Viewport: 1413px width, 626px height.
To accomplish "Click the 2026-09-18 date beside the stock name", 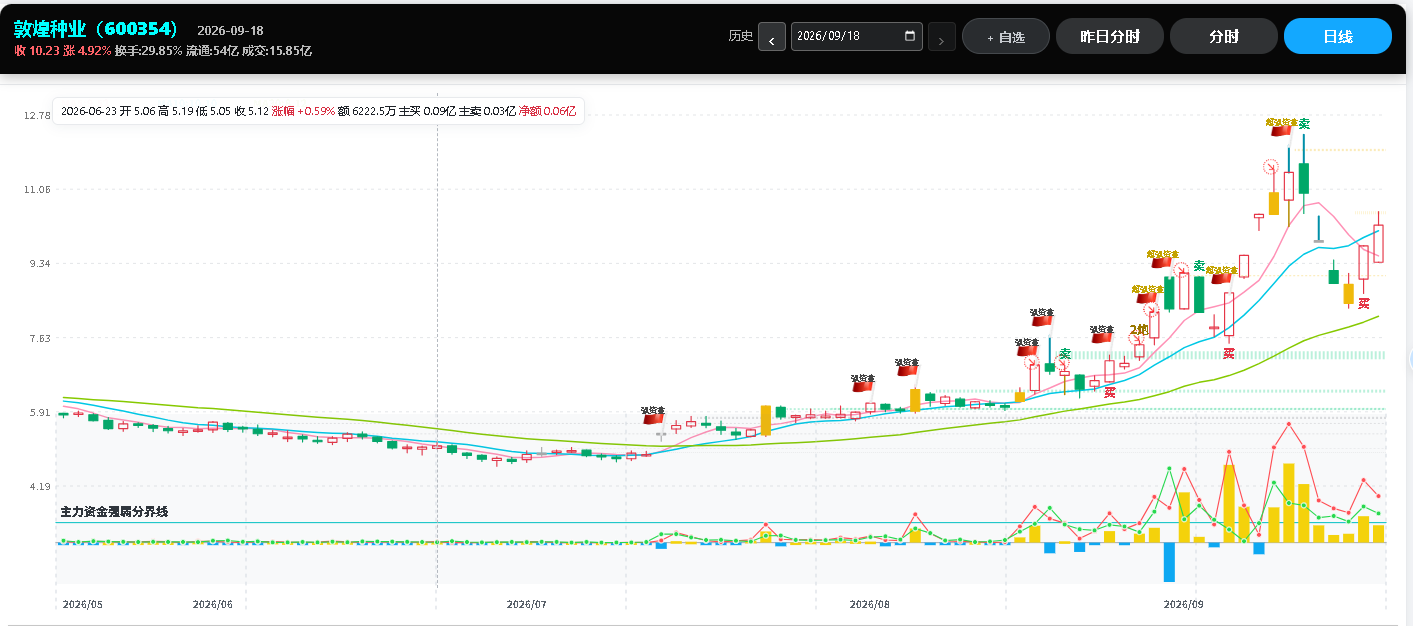I will click(230, 30).
